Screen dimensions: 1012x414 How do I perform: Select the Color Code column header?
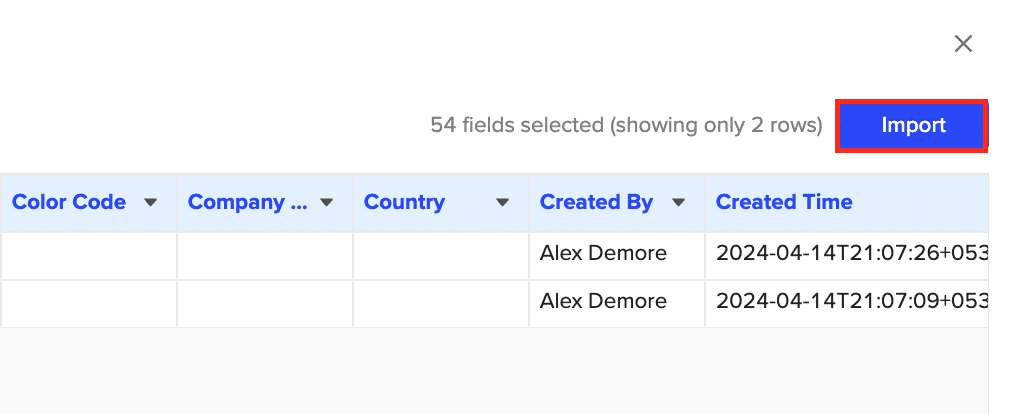[69, 202]
